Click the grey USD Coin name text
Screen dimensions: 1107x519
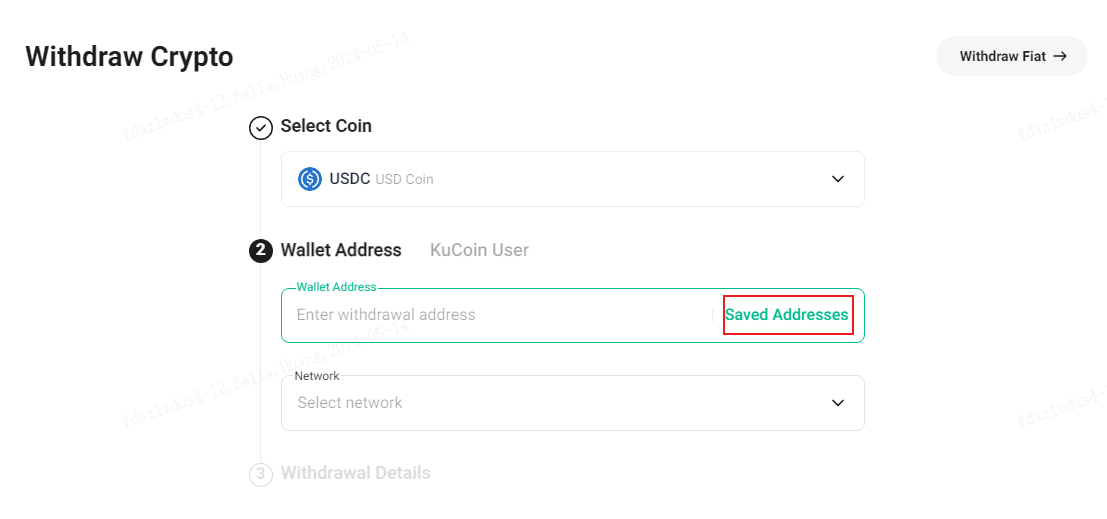tap(405, 179)
